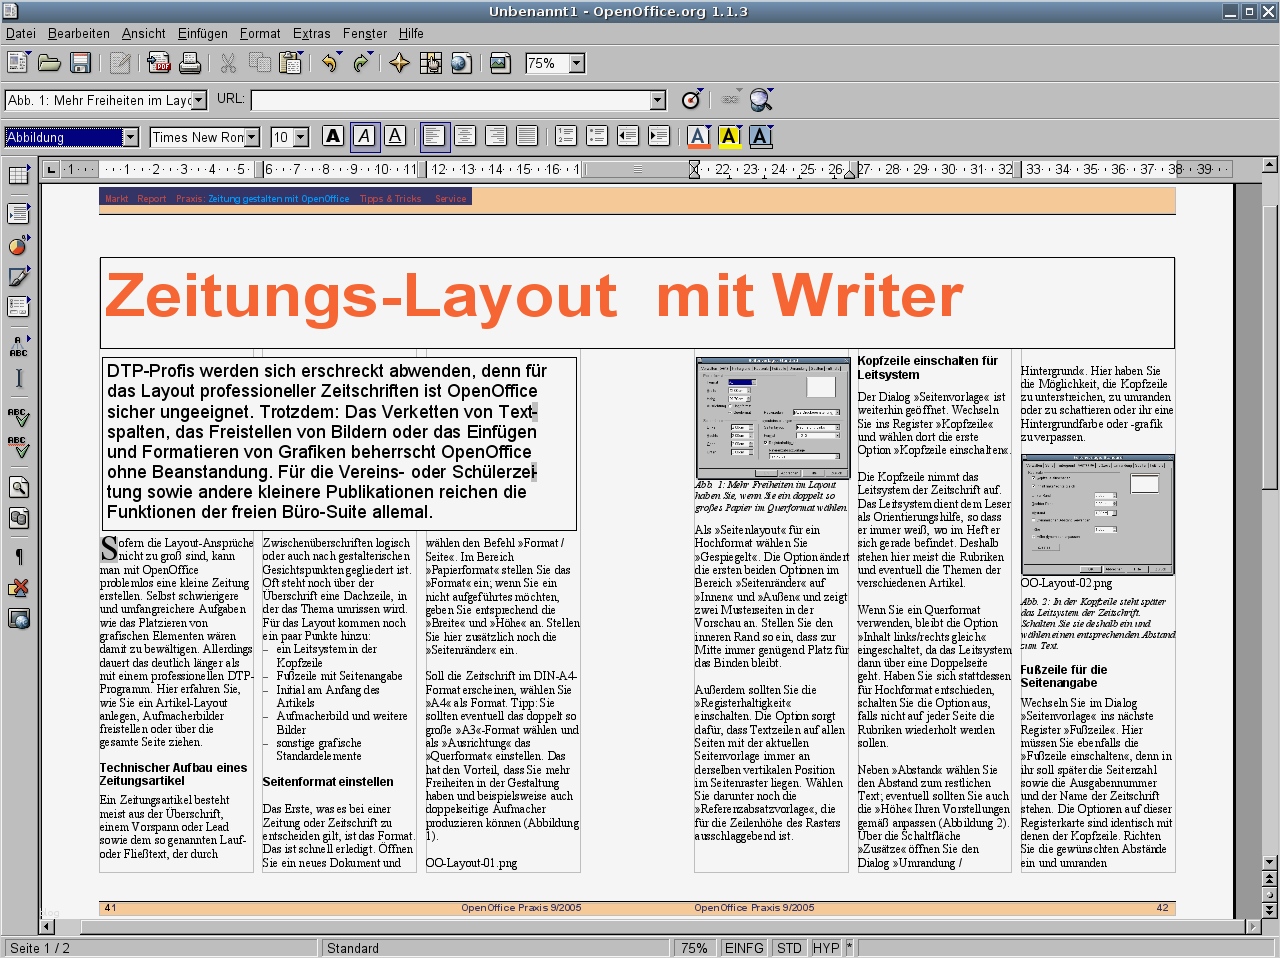Expand the font size dropdown

click(301, 137)
